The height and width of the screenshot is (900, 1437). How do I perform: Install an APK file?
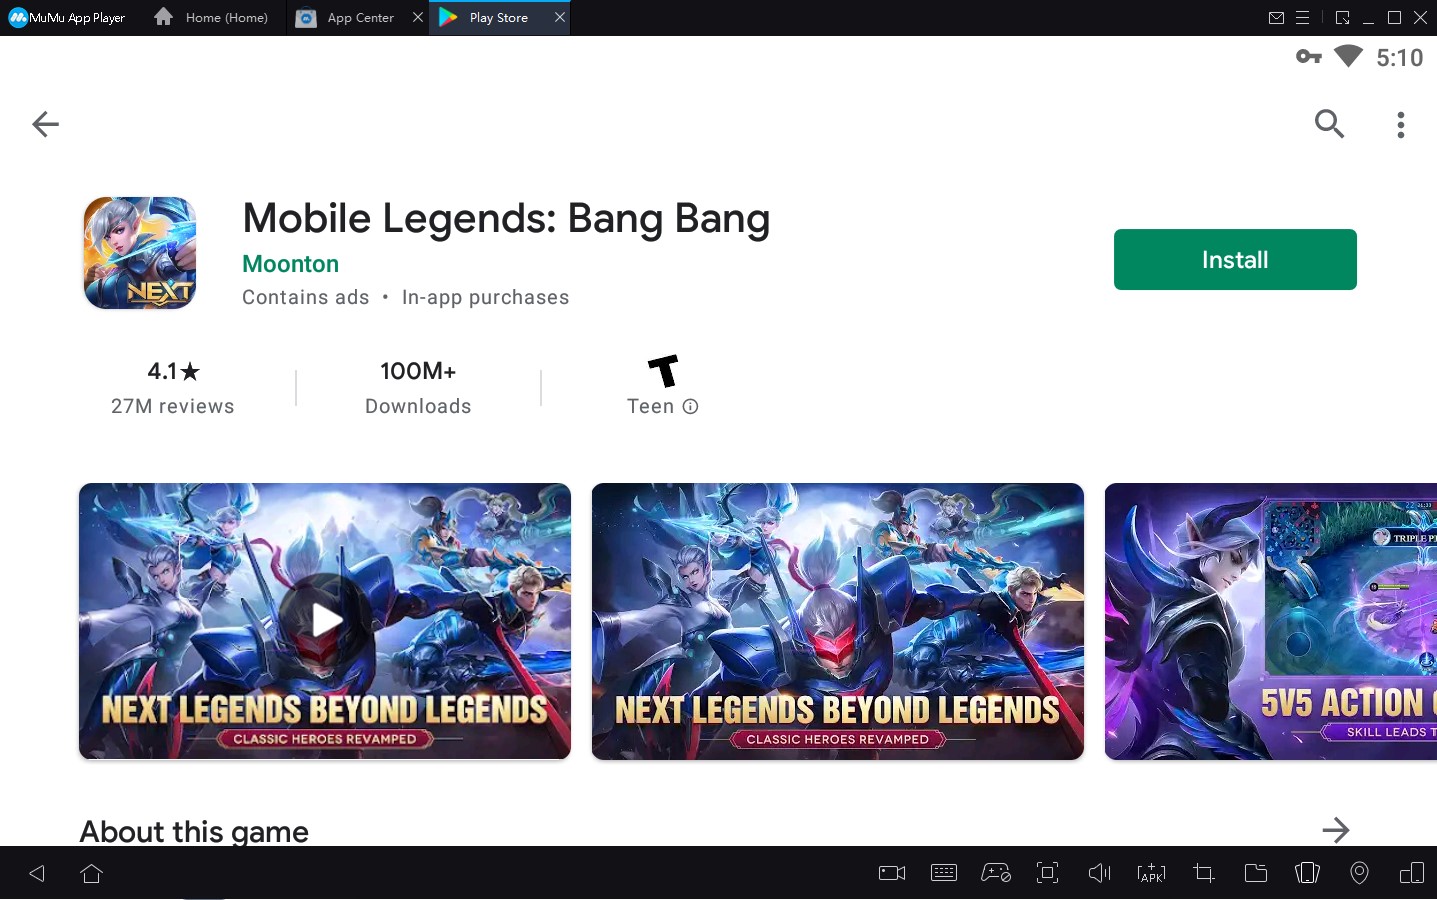pyautogui.click(x=1152, y=873)
